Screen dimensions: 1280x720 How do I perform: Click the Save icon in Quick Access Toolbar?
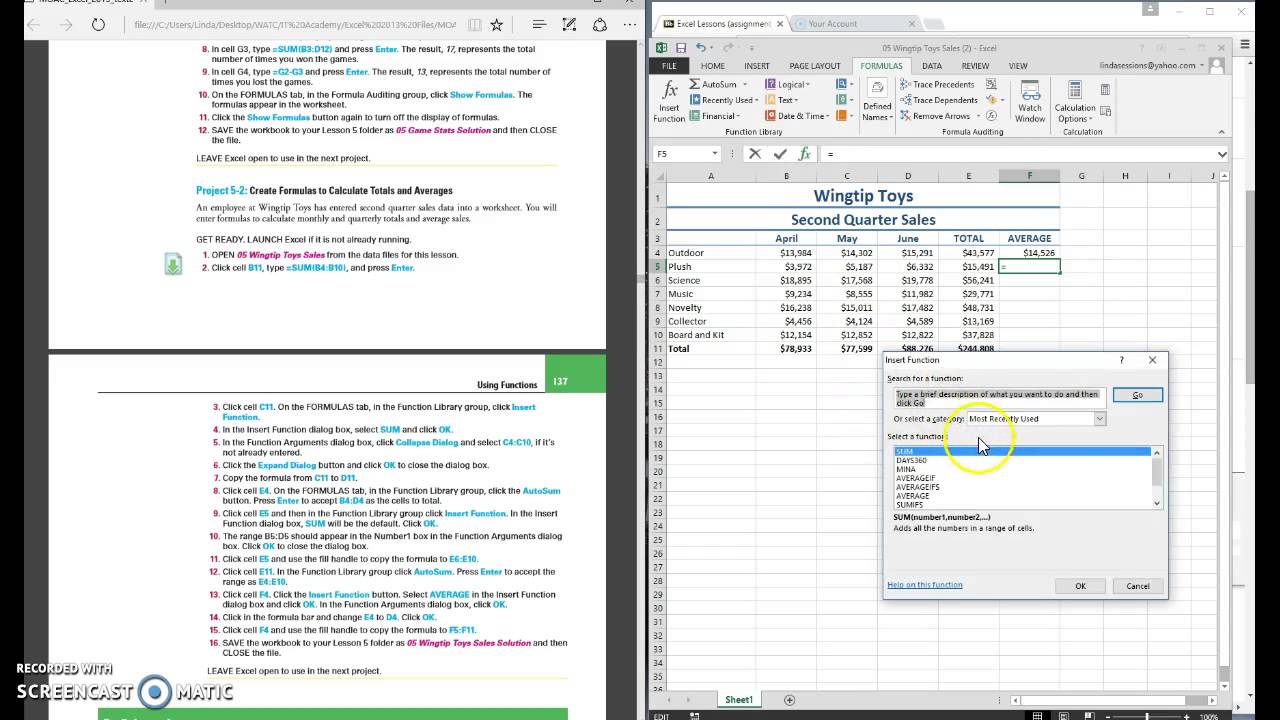pyautogui.click(x=681, y=48)
